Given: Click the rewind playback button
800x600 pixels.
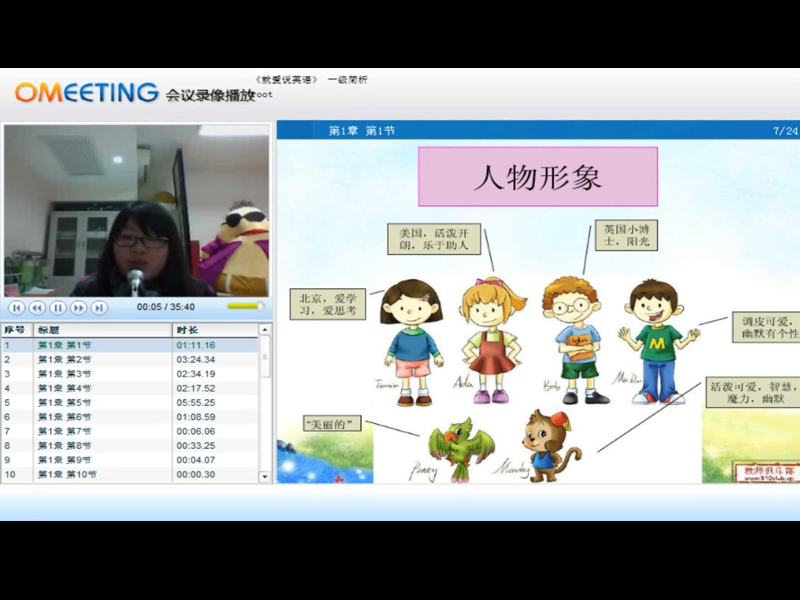Looking at the screenshot, I should point(37,307).
